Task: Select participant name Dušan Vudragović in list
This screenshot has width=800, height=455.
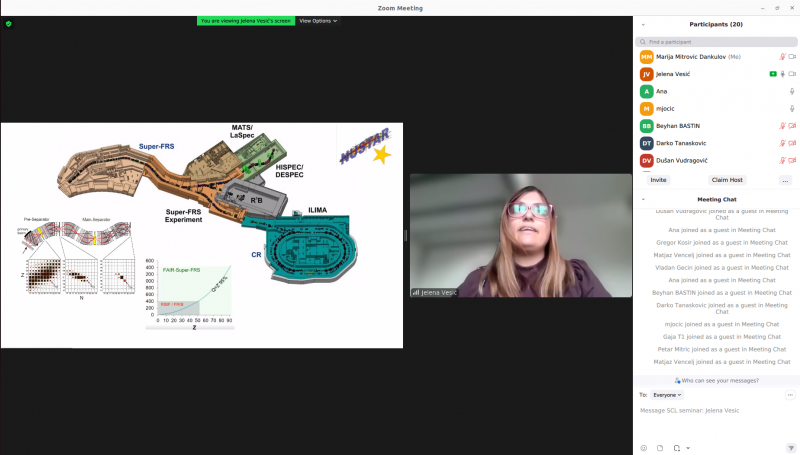Action: (x=682, y=161)
